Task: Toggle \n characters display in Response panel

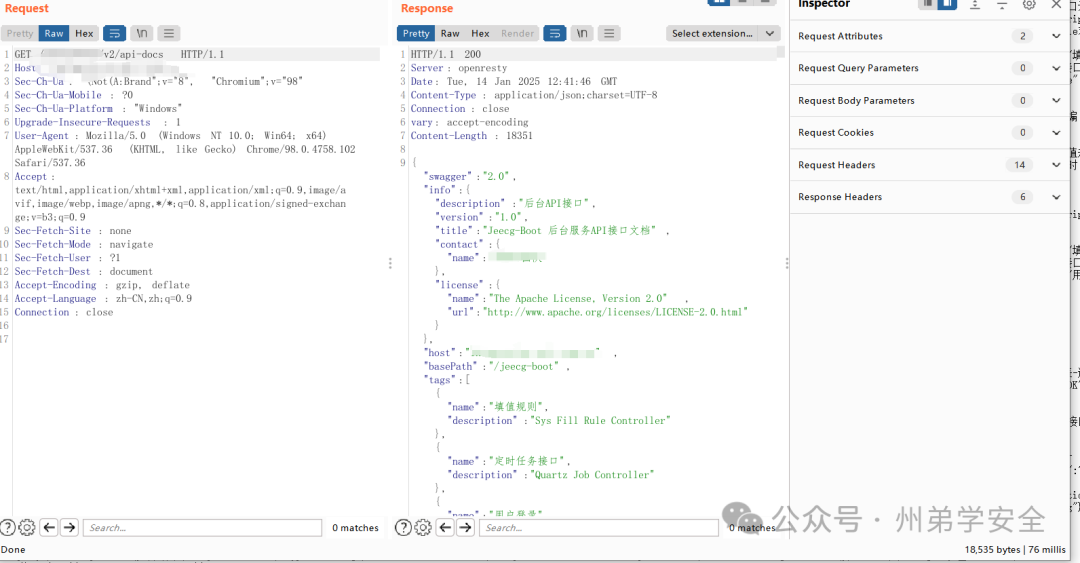Action: click(582, 33)
